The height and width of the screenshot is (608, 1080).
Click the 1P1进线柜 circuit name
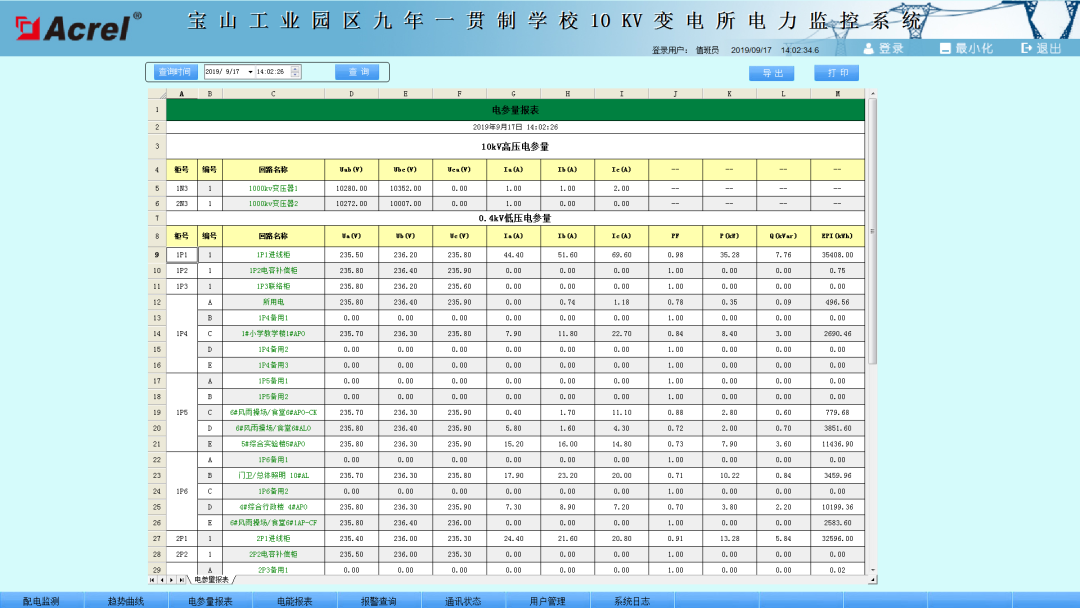point(273,255)
